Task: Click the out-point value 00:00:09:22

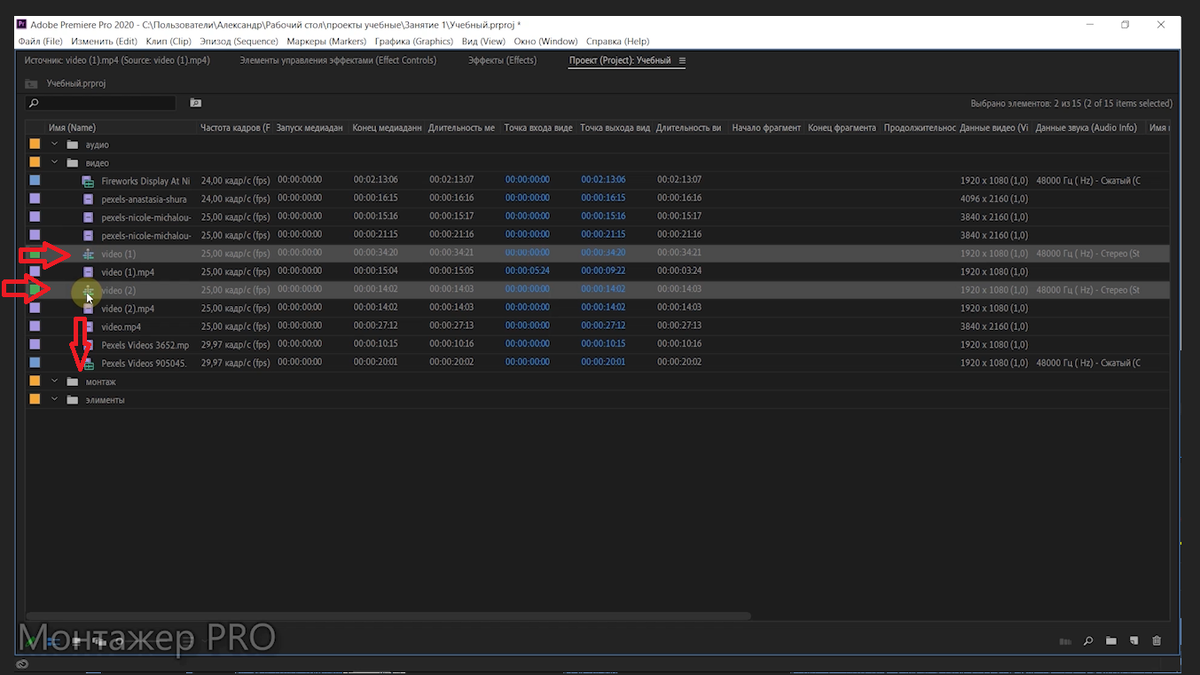Action: point(603,272)
